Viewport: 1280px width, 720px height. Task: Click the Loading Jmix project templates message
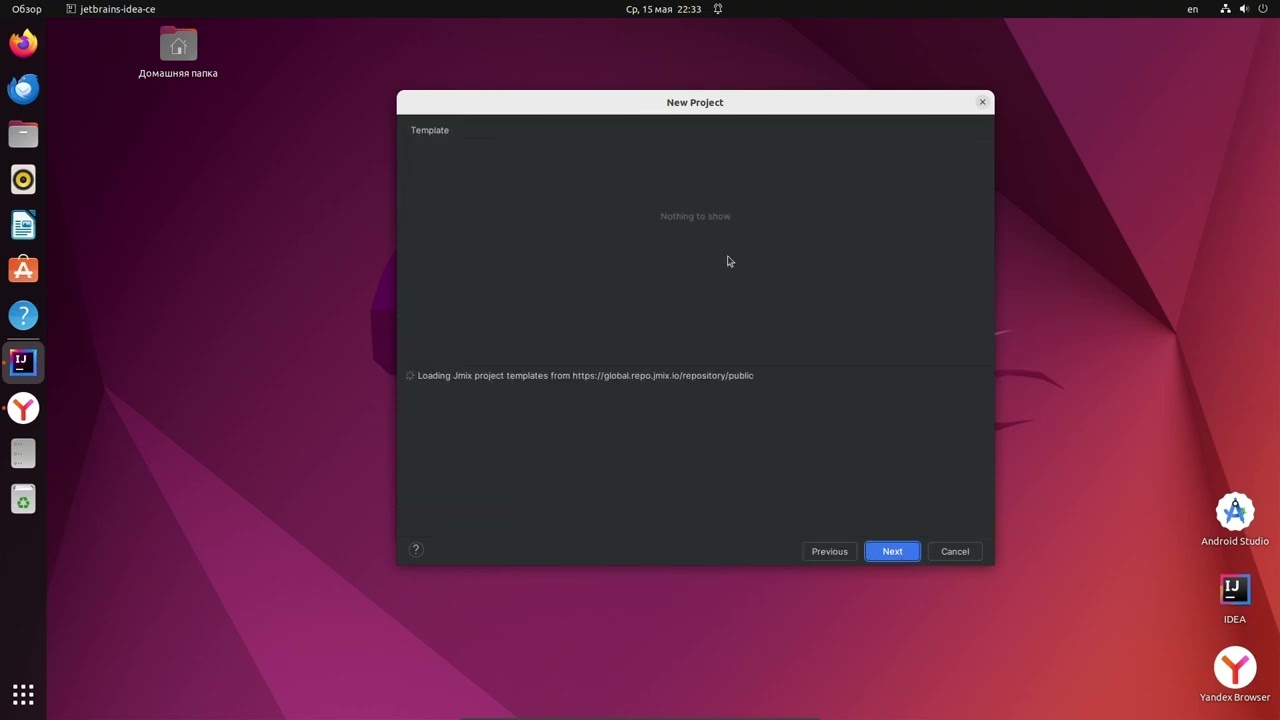(x=585, y=376)
